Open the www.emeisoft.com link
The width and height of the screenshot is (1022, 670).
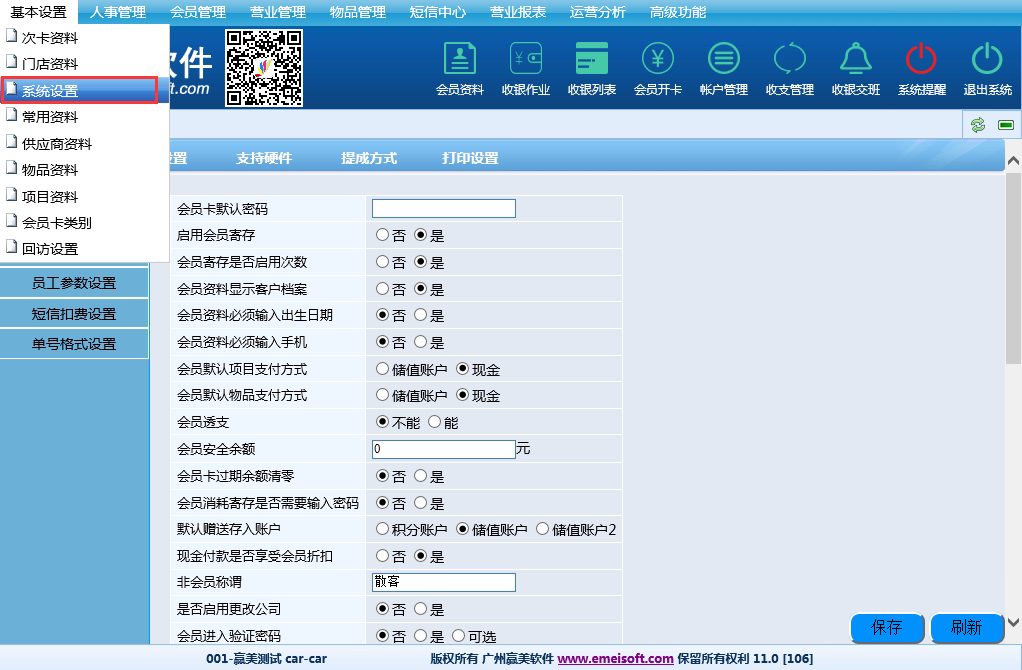point(615,659)
